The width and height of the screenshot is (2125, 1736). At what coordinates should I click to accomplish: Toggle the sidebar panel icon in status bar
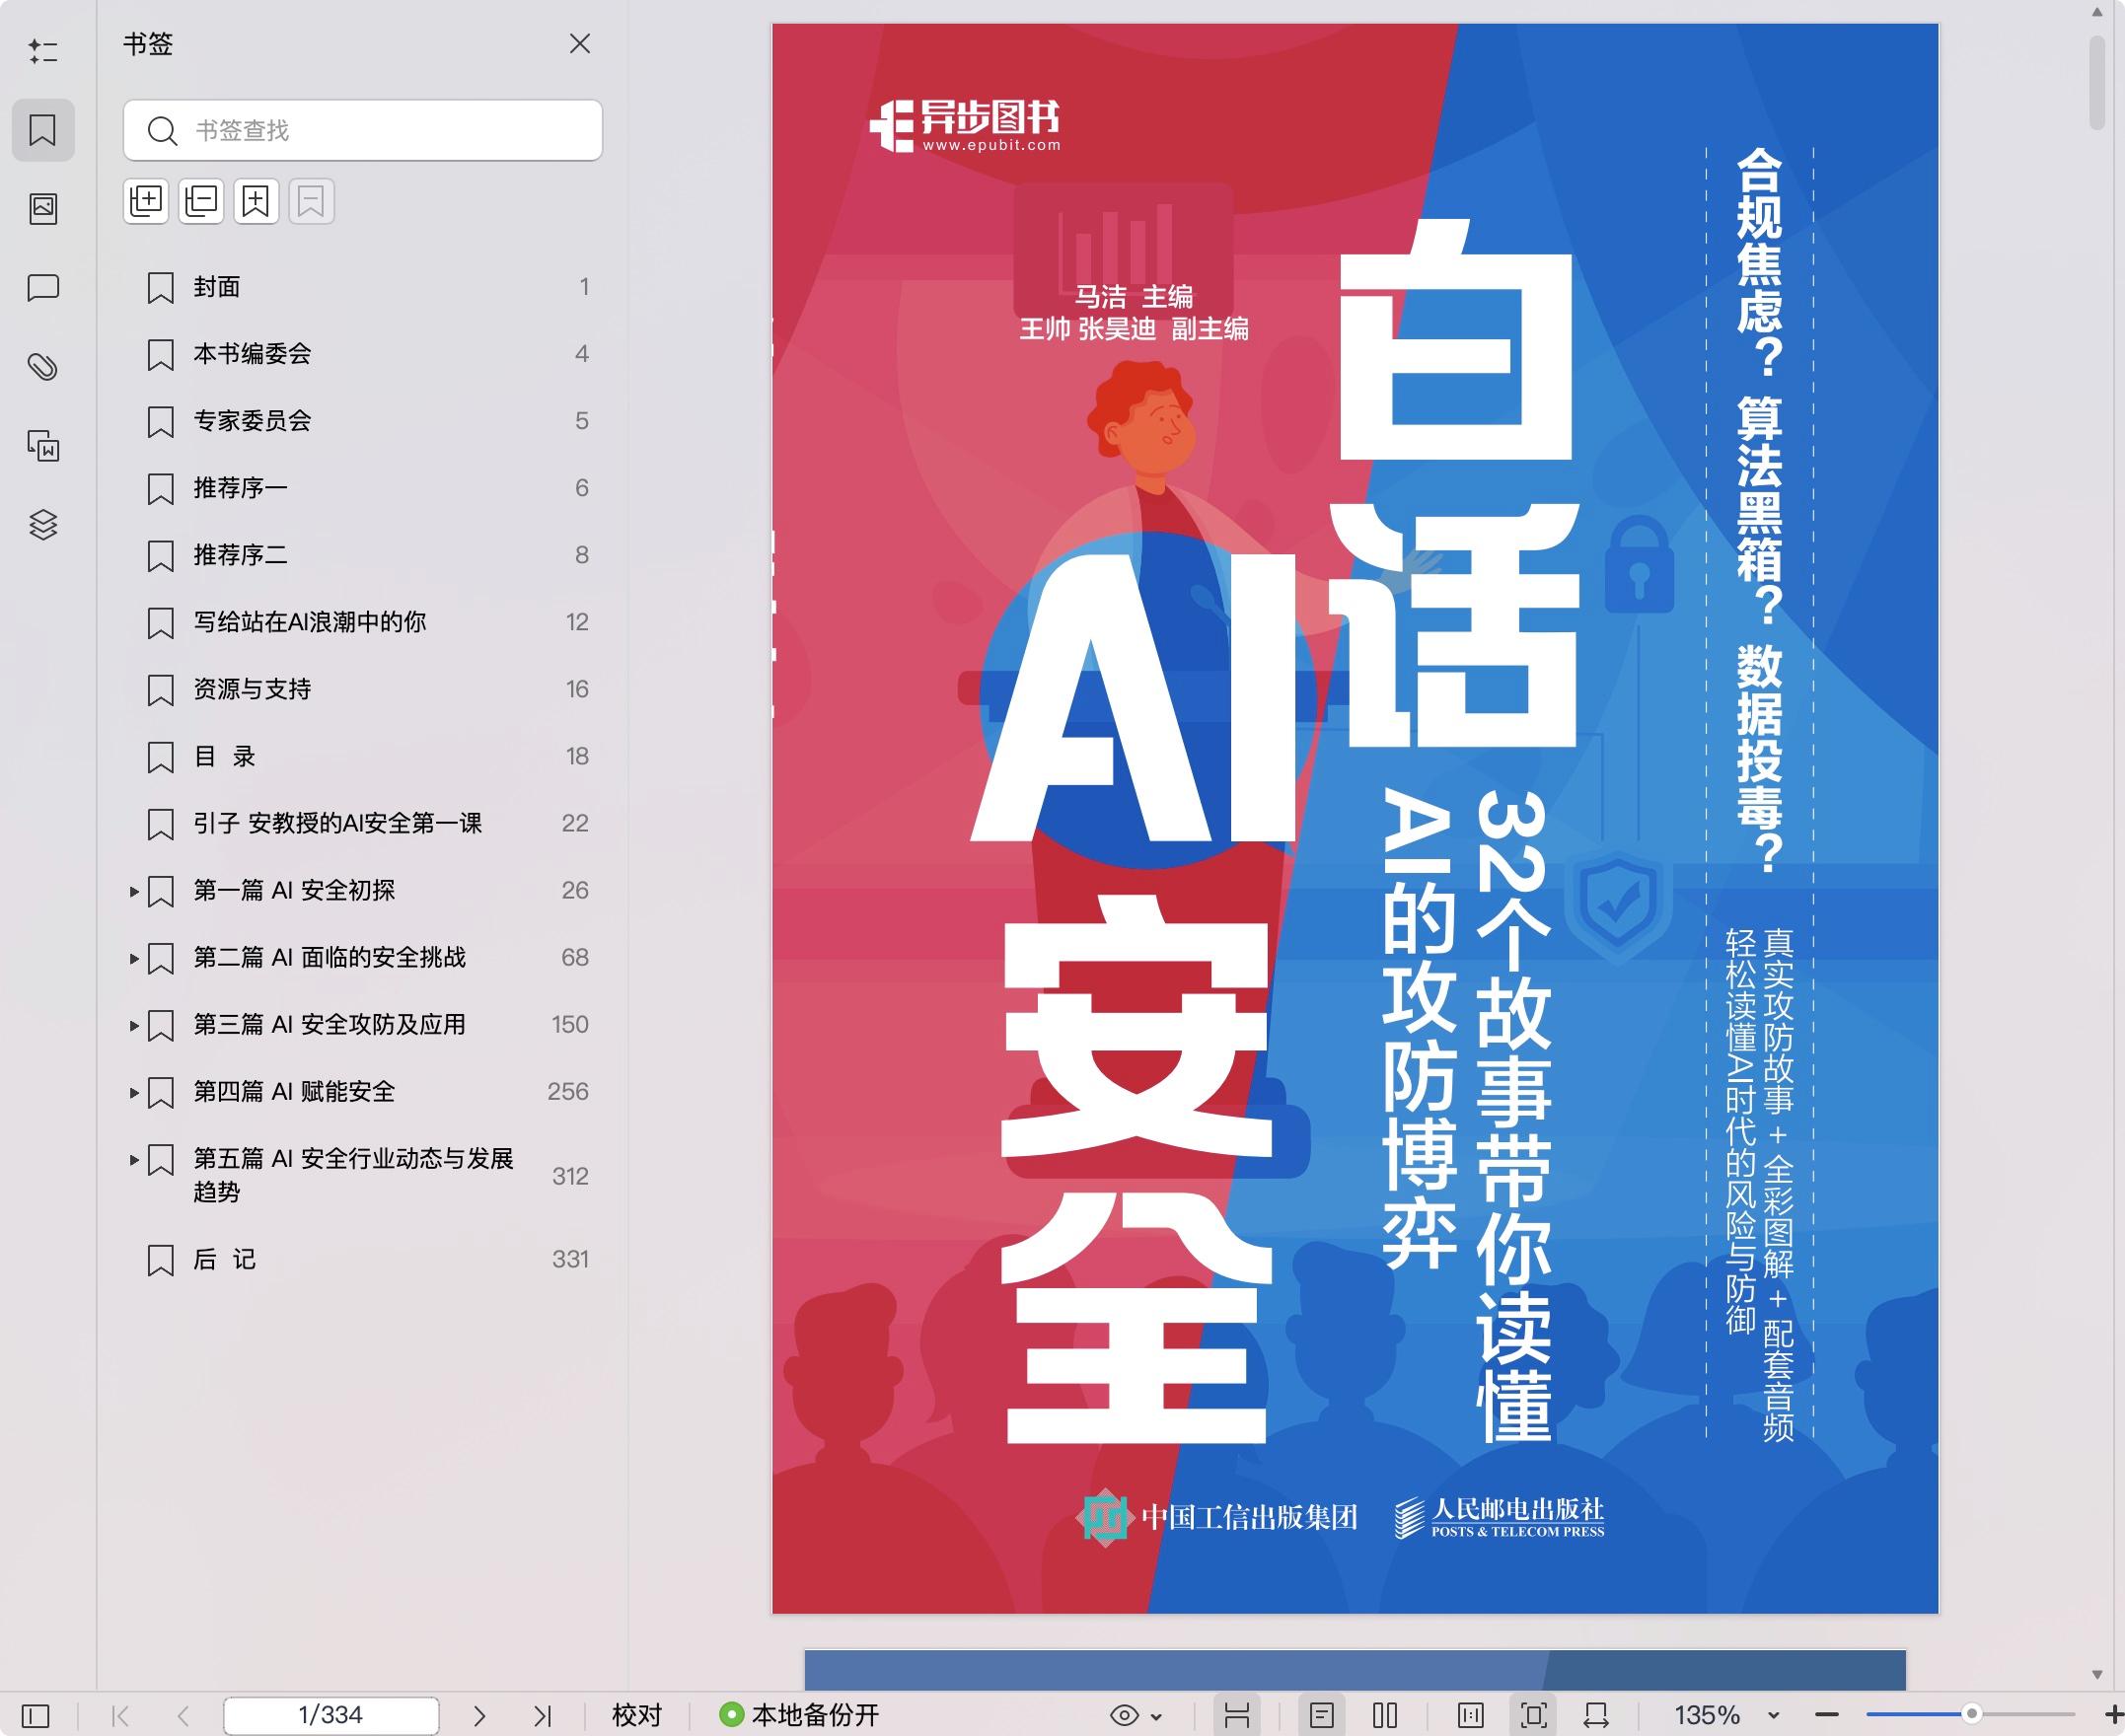[x=35, y=1716]
